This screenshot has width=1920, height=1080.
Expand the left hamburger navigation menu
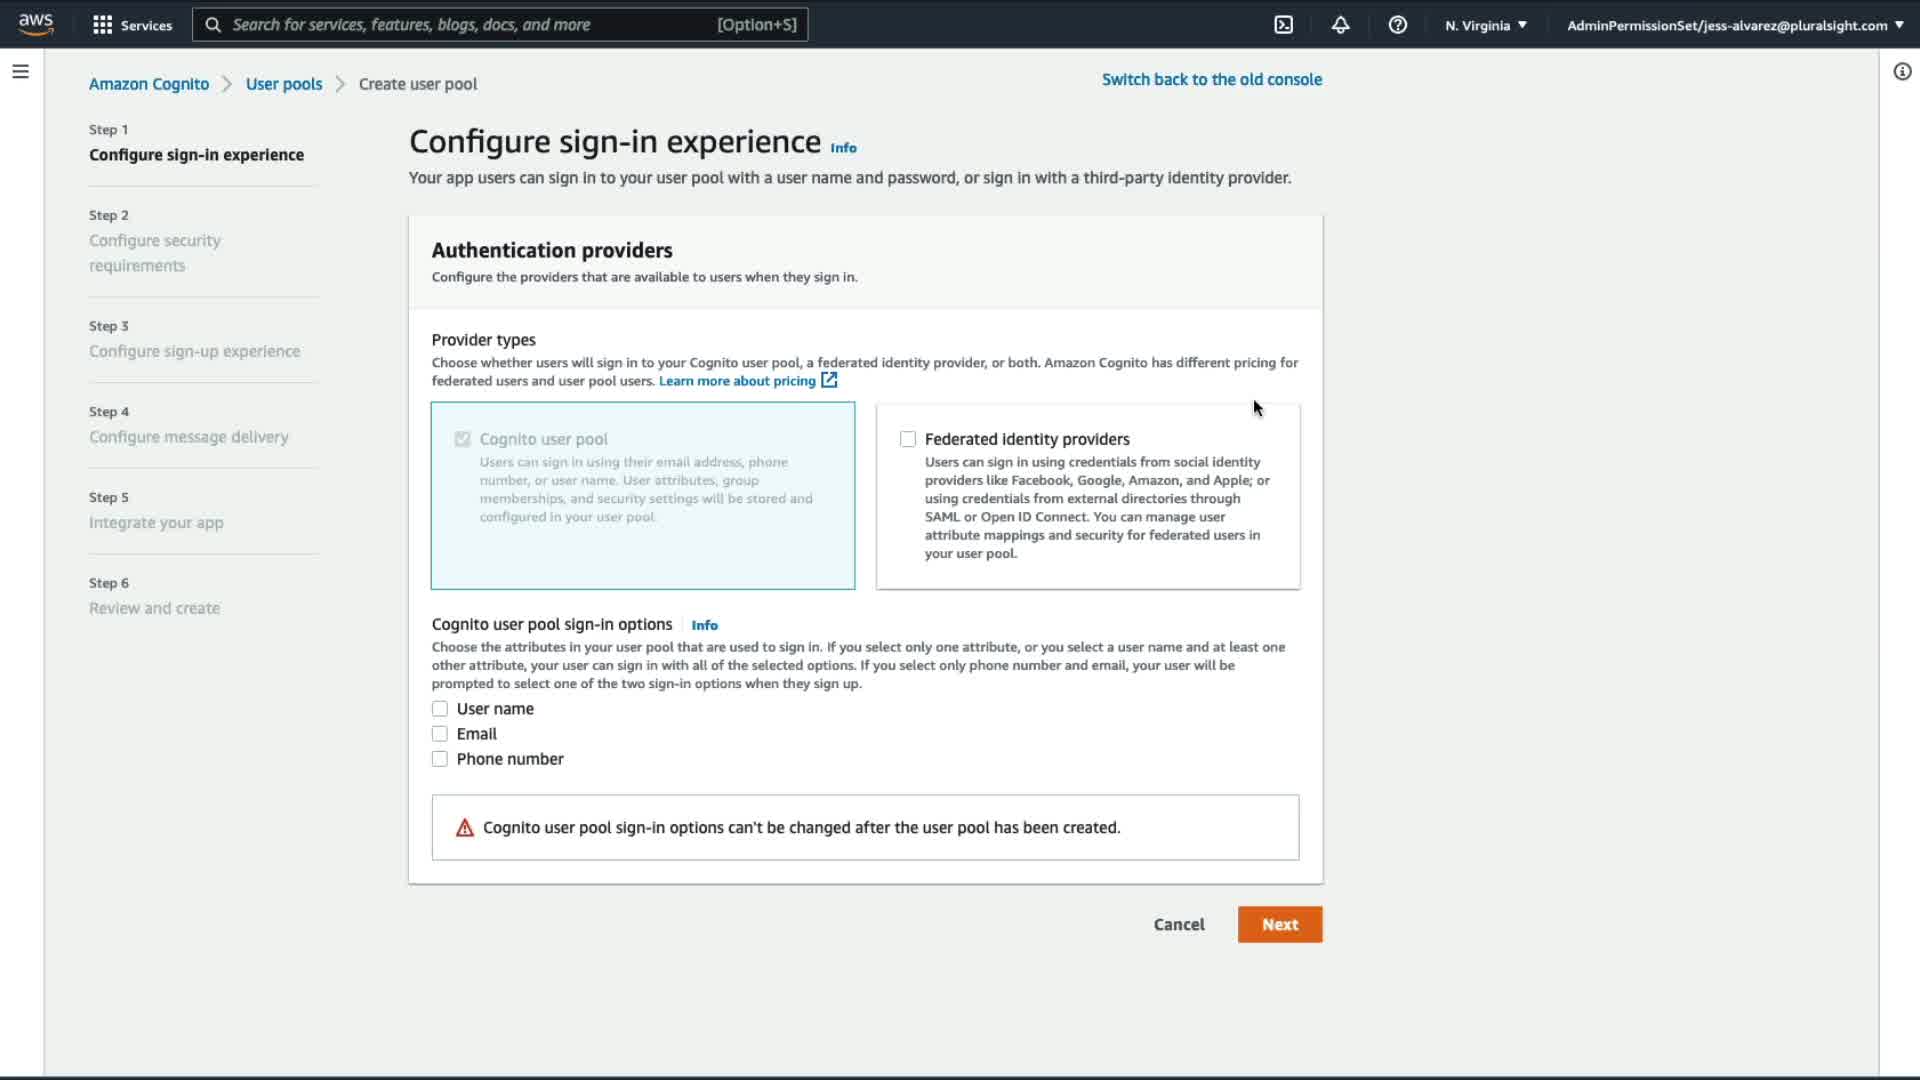(x=20, y=71)
